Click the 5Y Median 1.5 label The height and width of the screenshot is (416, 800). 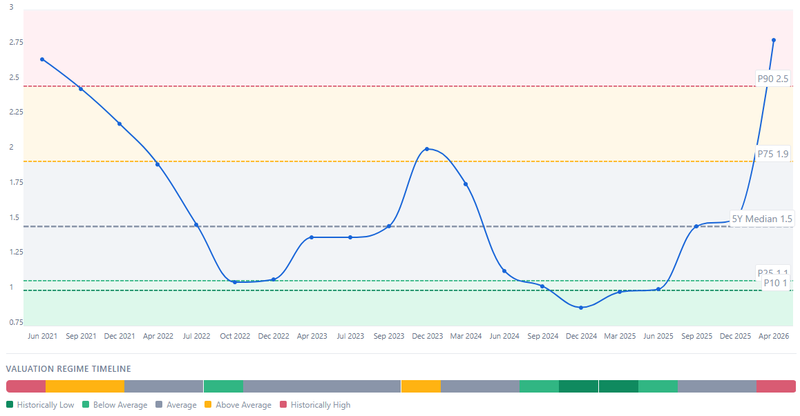(761, 218)
